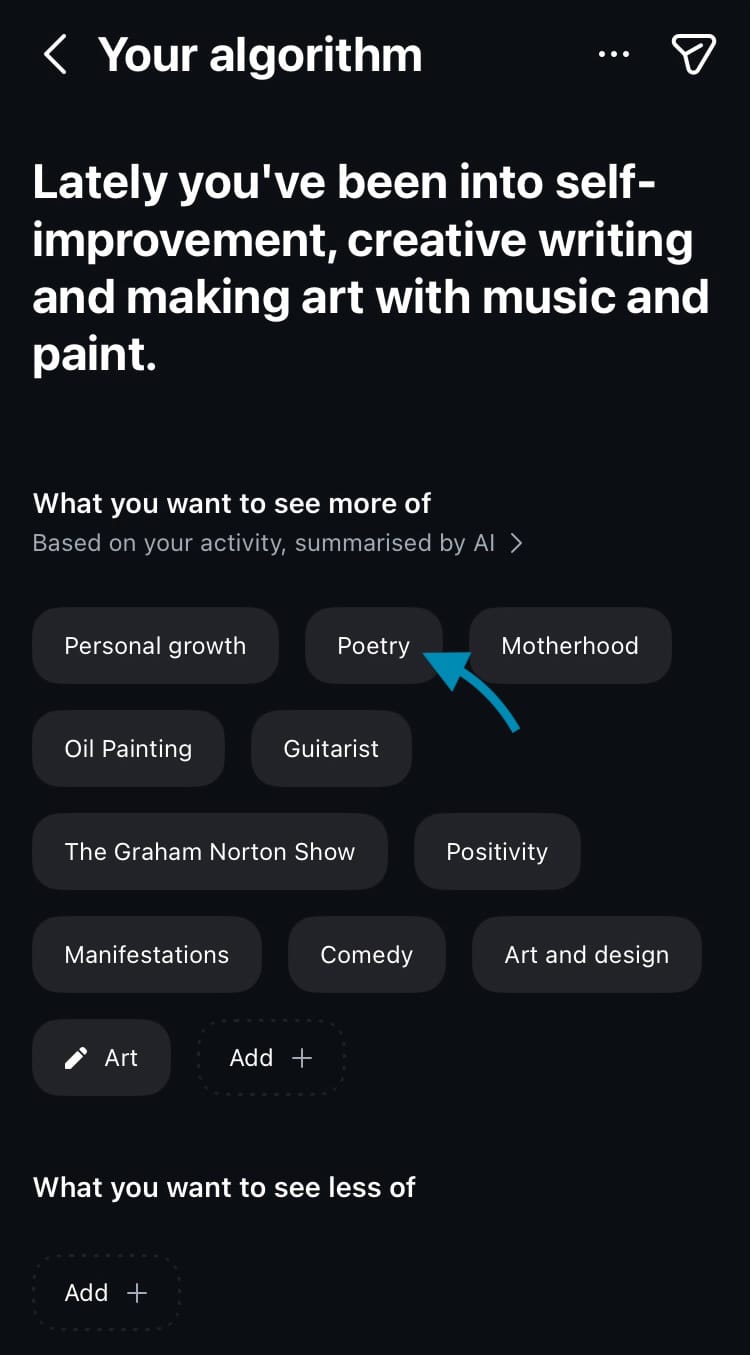Tap the Comedy chip

click(366, 955)
